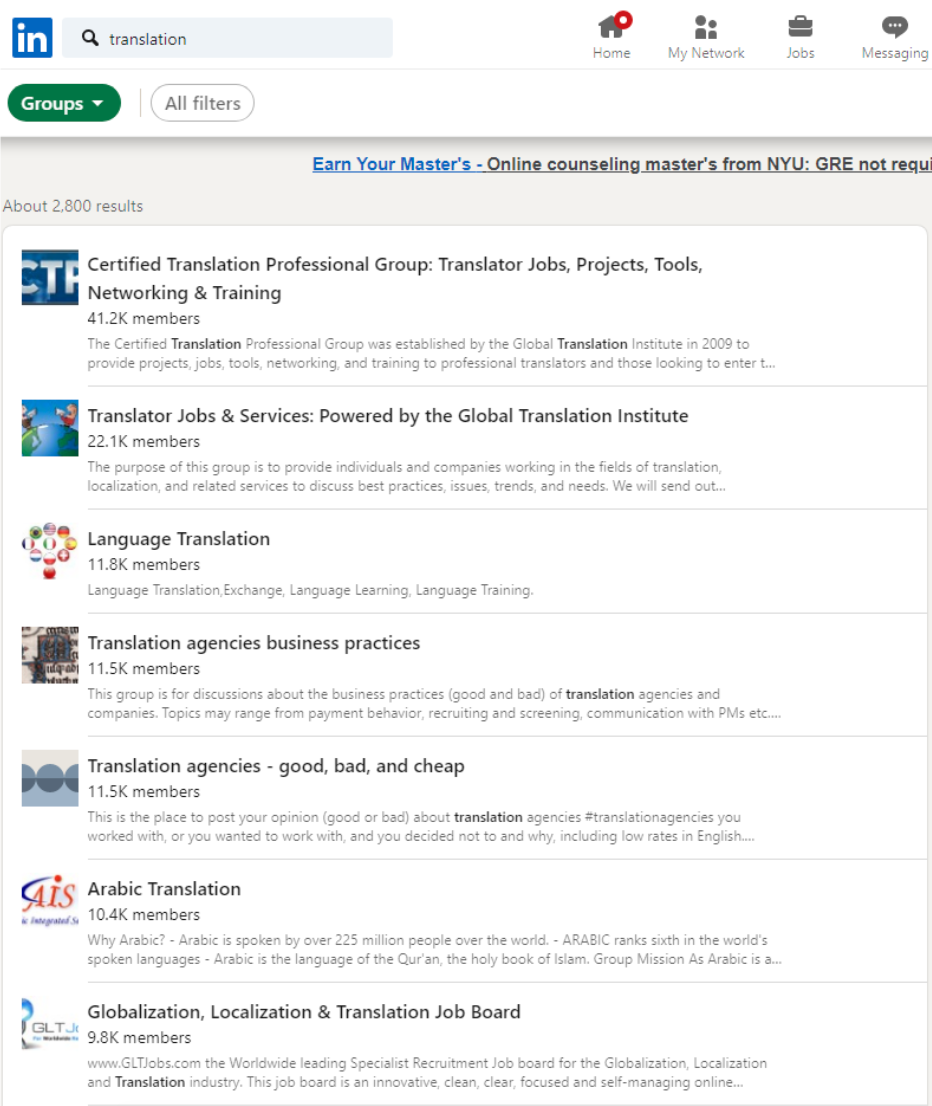The image size is (932, 1106).
Task: Open Translation agencies business practices group
Action: [254, 643]
